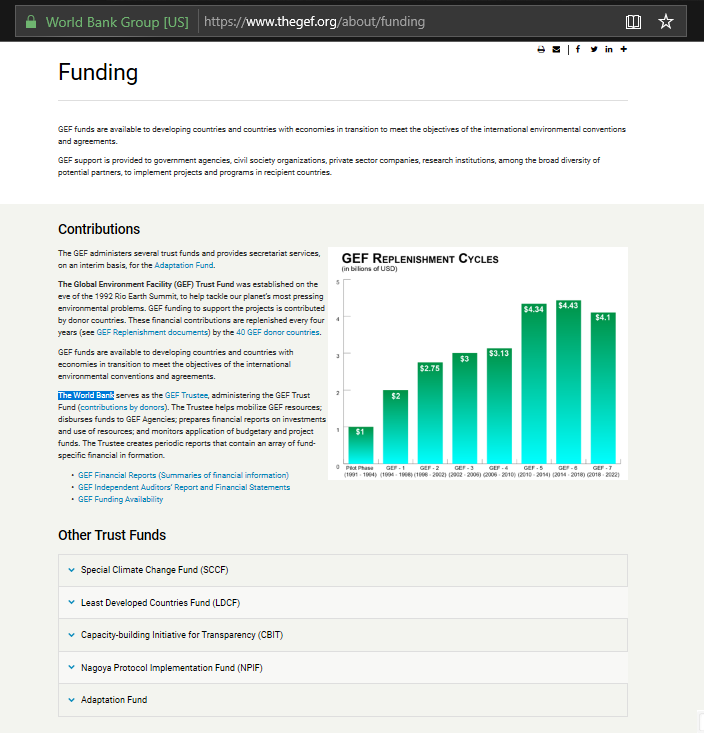Image resolution: width=704 pixels, height=733 pixels.
Task: Expand Special Climate Change Fund (SCCF) chevron
Action: pyautogui.click(x=72, y=570)
